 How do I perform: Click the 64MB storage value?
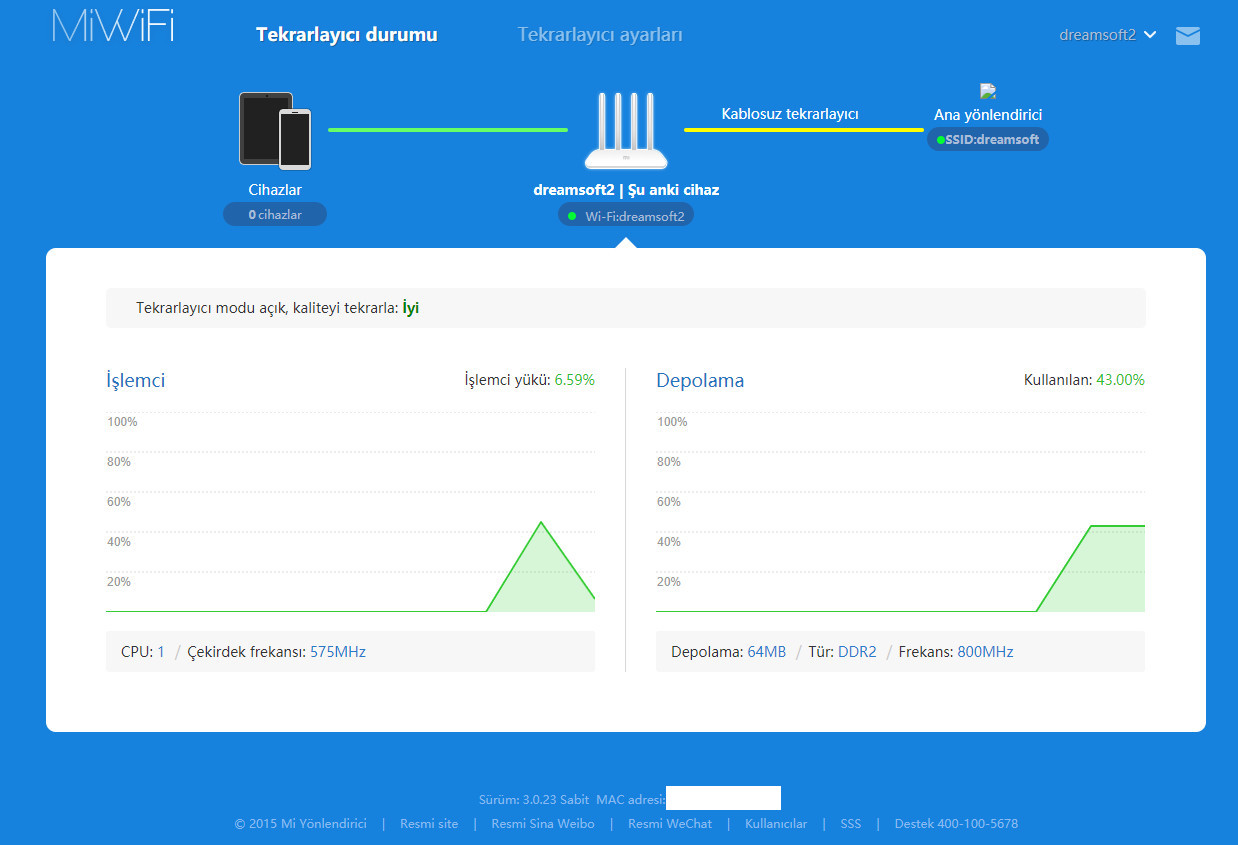[767, 652]
